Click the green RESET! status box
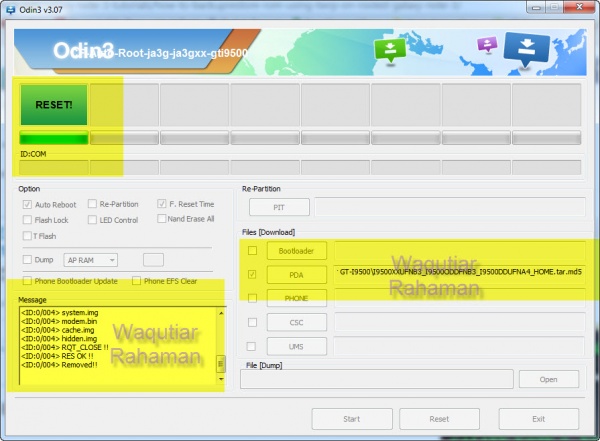This screenshot has height=441, width=600. (54, 105)
